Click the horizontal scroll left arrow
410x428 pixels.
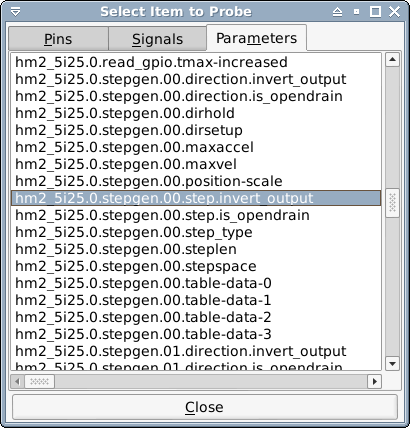[17, 381]
